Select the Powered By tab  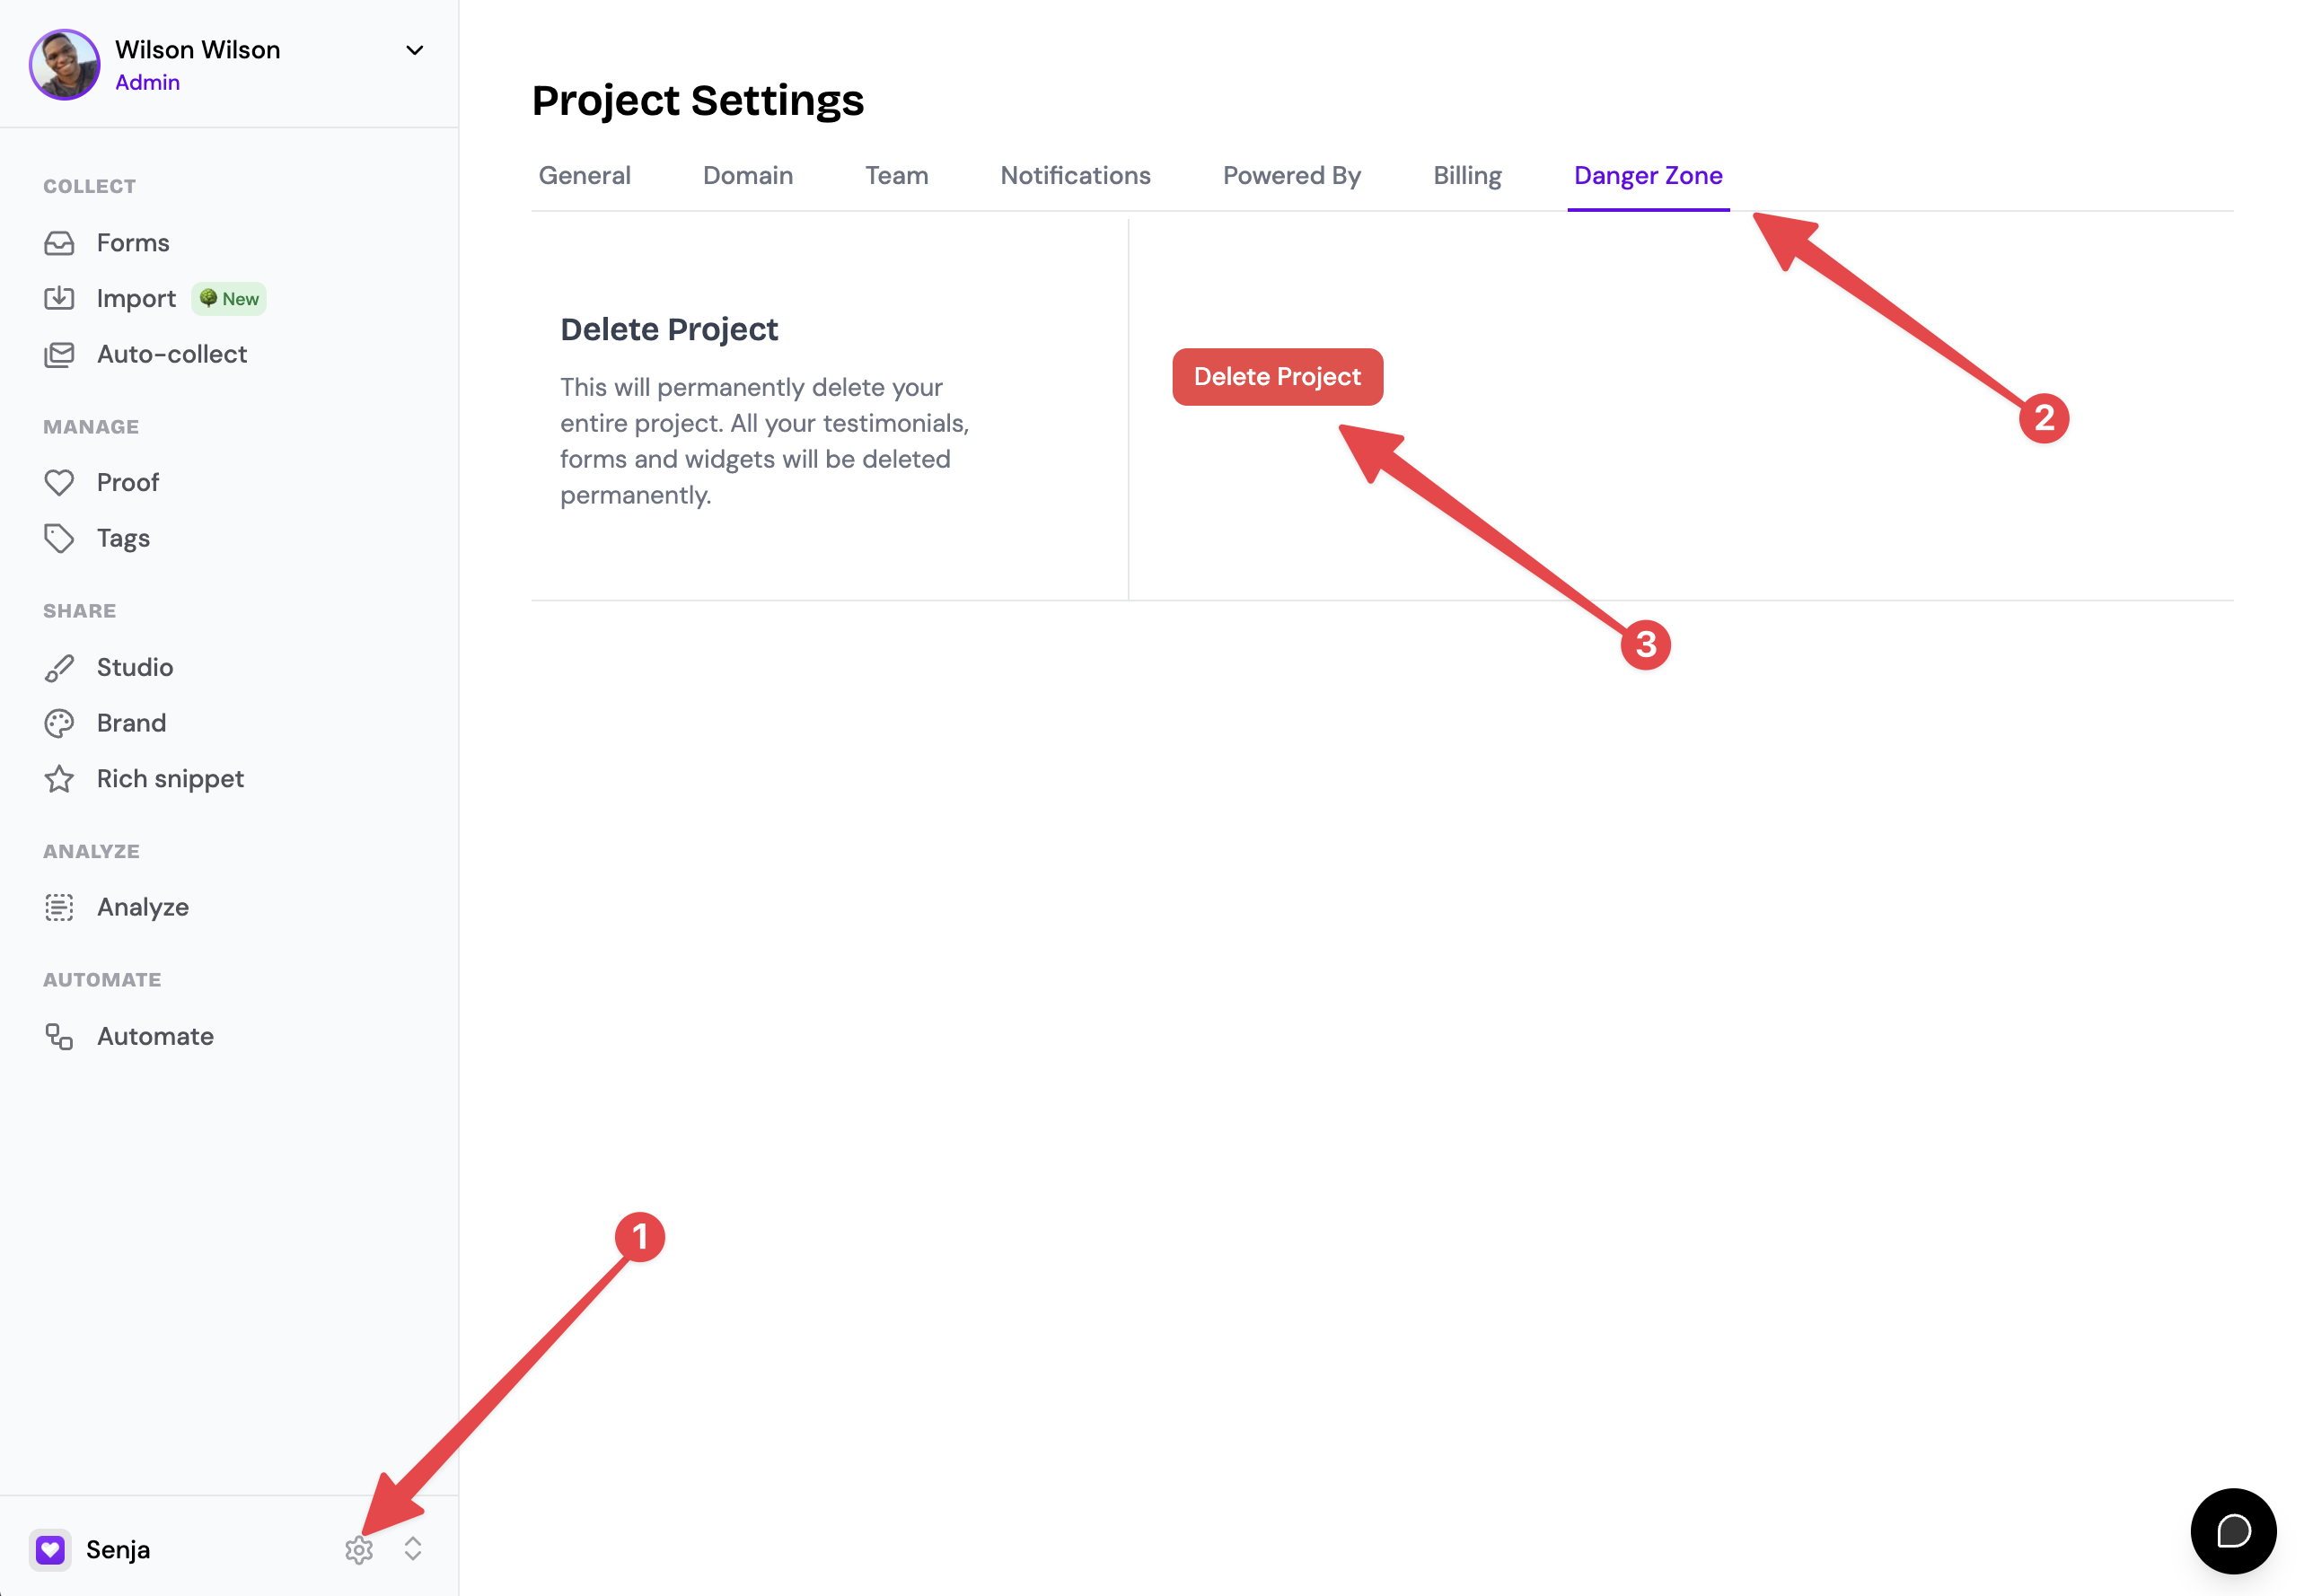(x=1291, y=176)
